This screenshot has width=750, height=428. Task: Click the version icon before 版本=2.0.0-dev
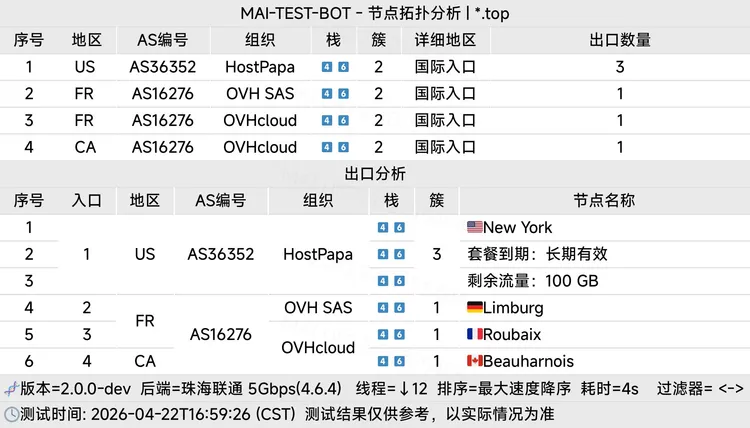coord(10,388)
